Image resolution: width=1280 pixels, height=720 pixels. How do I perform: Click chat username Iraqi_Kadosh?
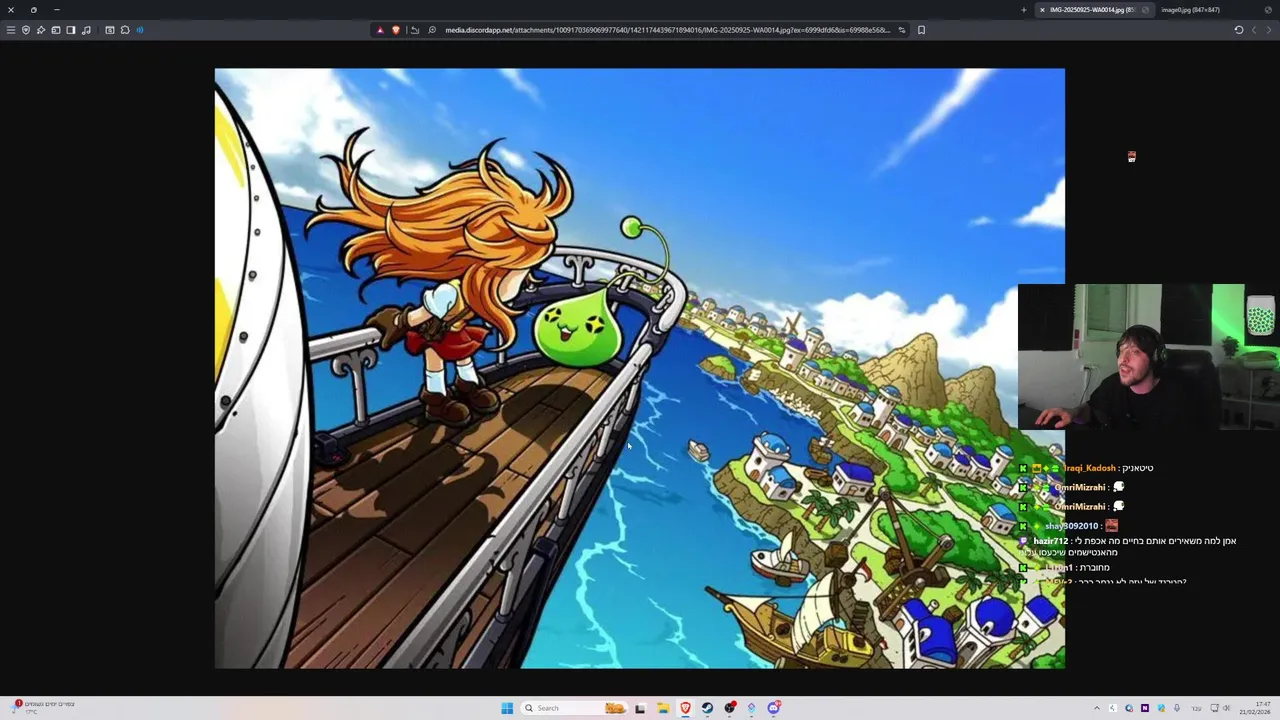[1089, 468]
